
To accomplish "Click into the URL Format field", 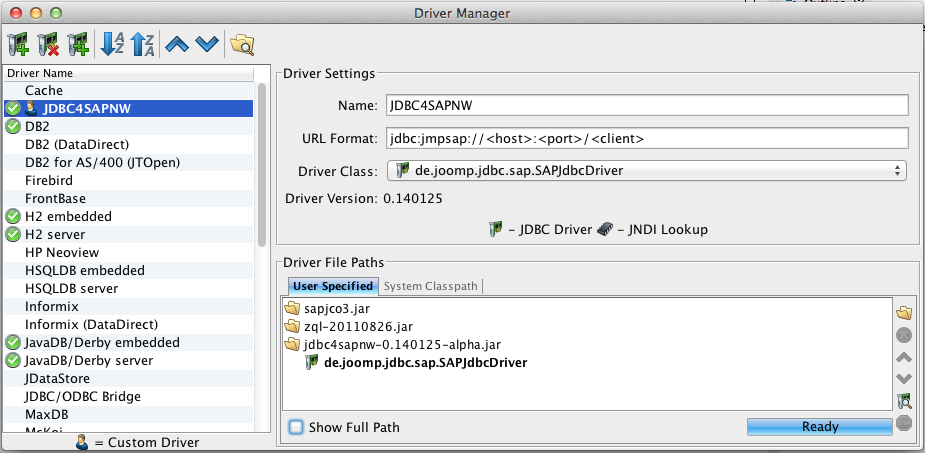I will (647, 139).
